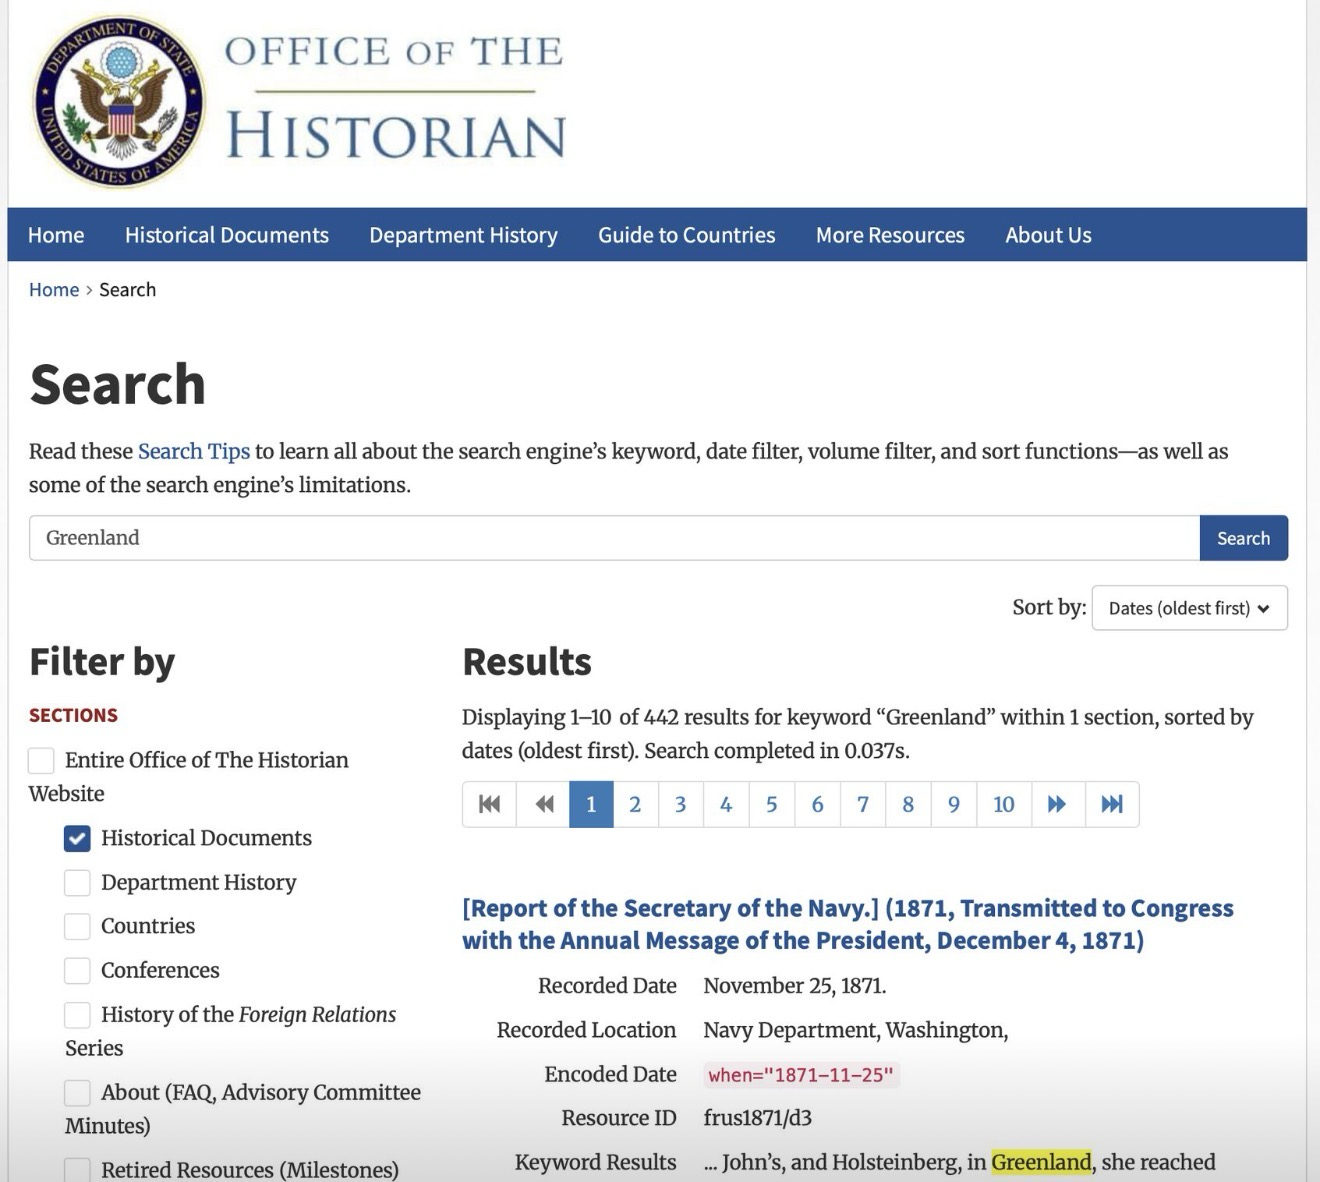Screen dimensions: 1320x1182
Task: Click the previous pages double-arrow icon
Action: pyautogui.click(x=544, y=804)
